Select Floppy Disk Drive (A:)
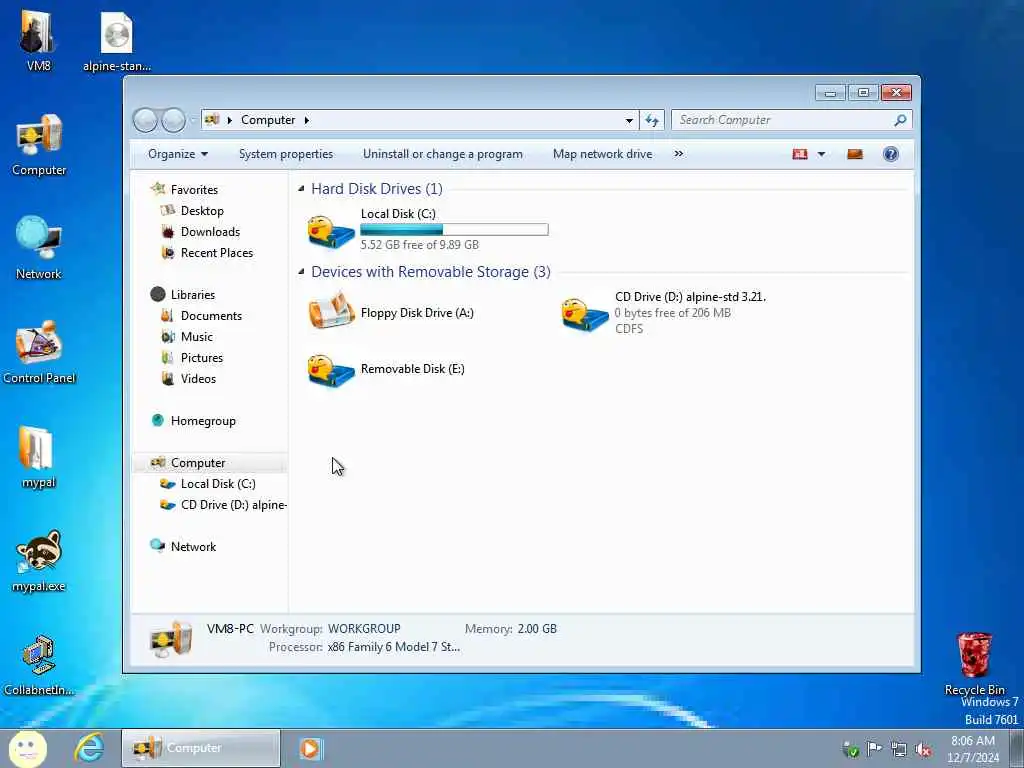 391,313
